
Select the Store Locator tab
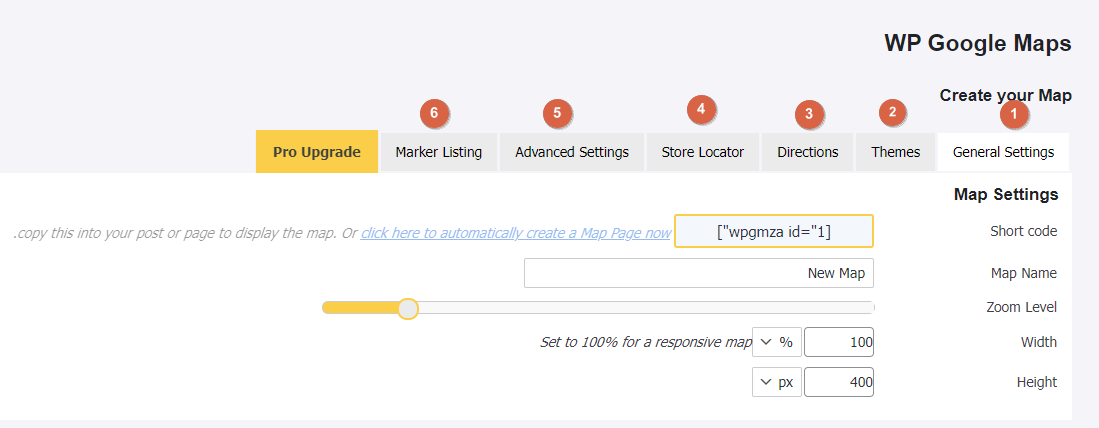point(703,152)
